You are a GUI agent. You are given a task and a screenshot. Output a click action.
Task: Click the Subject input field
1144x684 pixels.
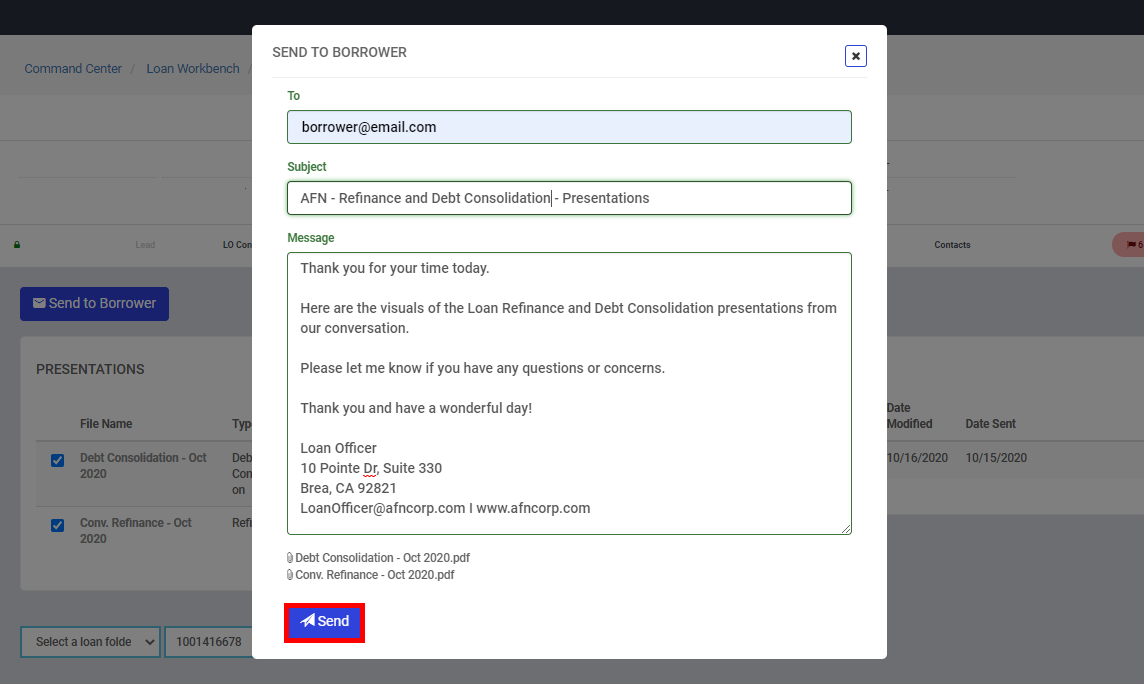point(569,198)
